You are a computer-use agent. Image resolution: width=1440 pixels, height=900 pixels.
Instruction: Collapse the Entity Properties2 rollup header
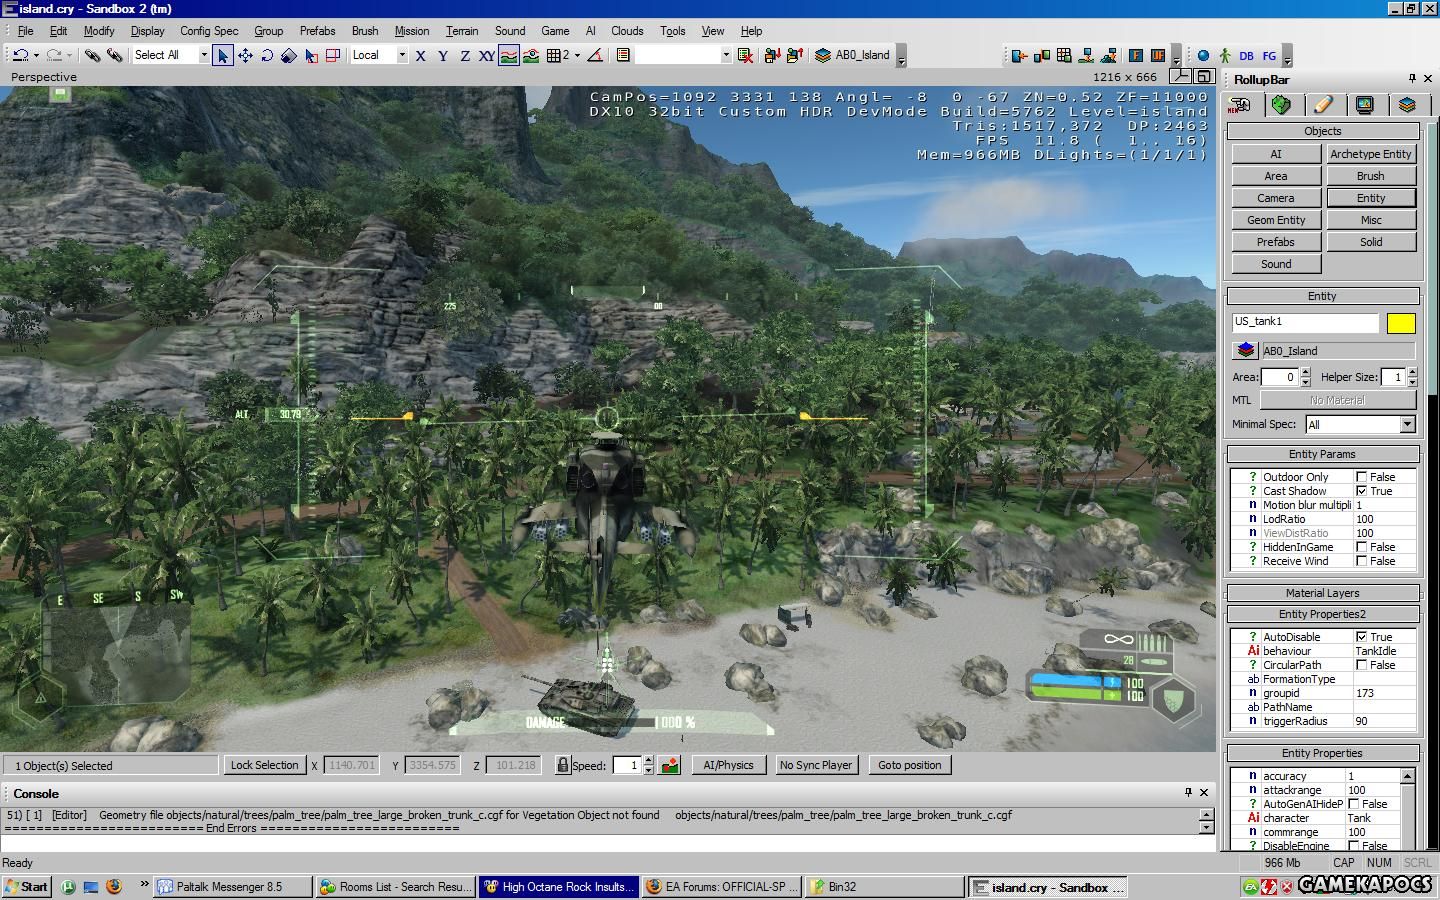pyautogui.click(x=1322, y=614)
